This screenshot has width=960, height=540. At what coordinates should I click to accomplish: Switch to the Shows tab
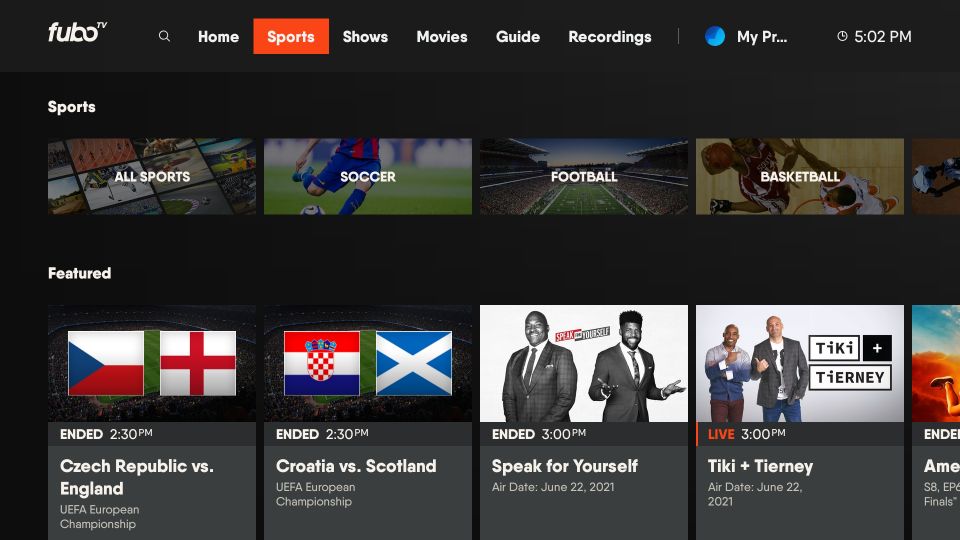click(x=365, y=37)
